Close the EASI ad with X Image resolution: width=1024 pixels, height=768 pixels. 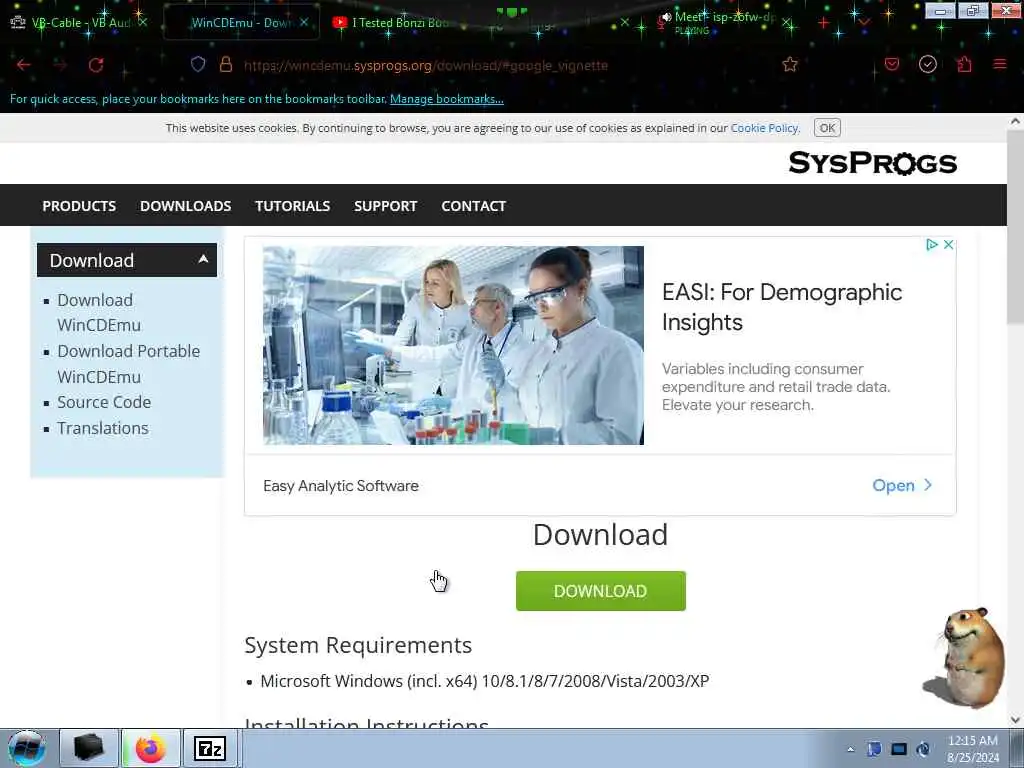[948, 244]
